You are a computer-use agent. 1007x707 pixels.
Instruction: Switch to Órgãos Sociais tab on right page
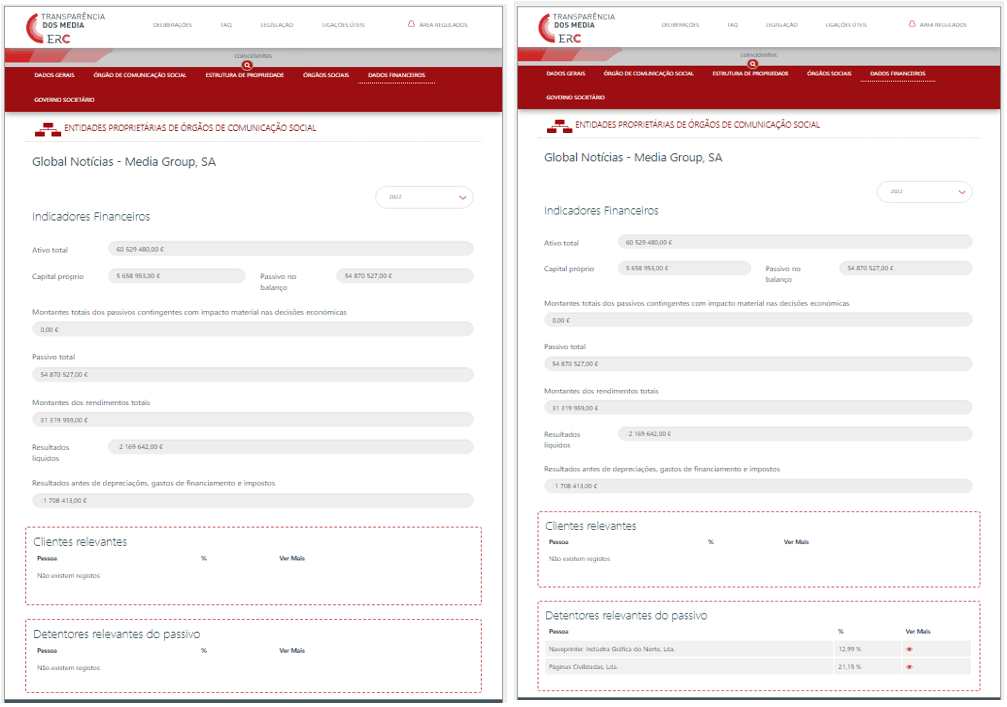[x=829, y=74]
